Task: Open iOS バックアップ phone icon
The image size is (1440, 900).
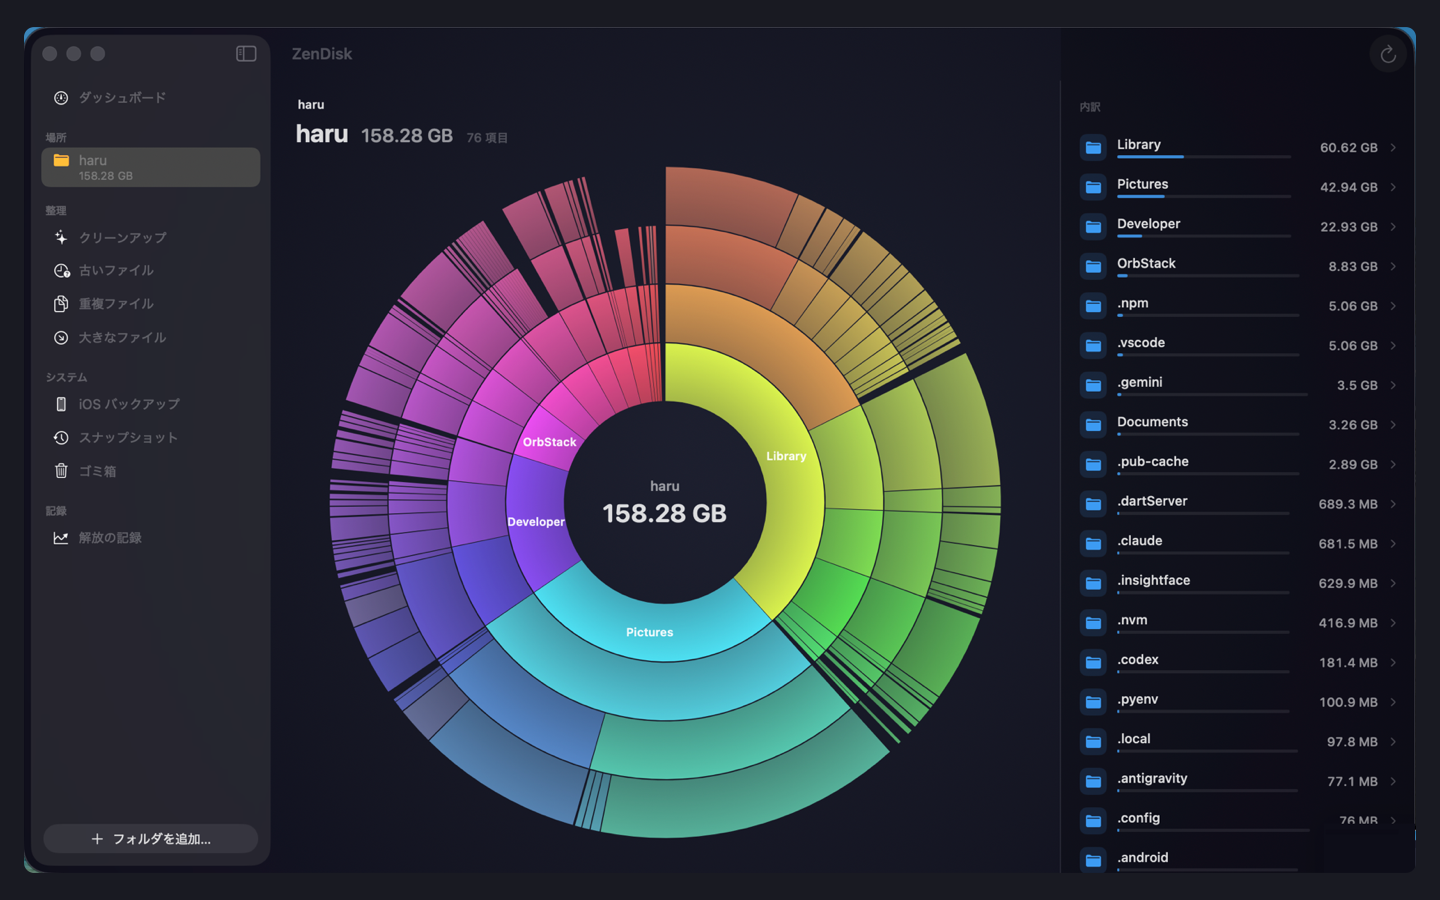Action: (x=61, y=404)
